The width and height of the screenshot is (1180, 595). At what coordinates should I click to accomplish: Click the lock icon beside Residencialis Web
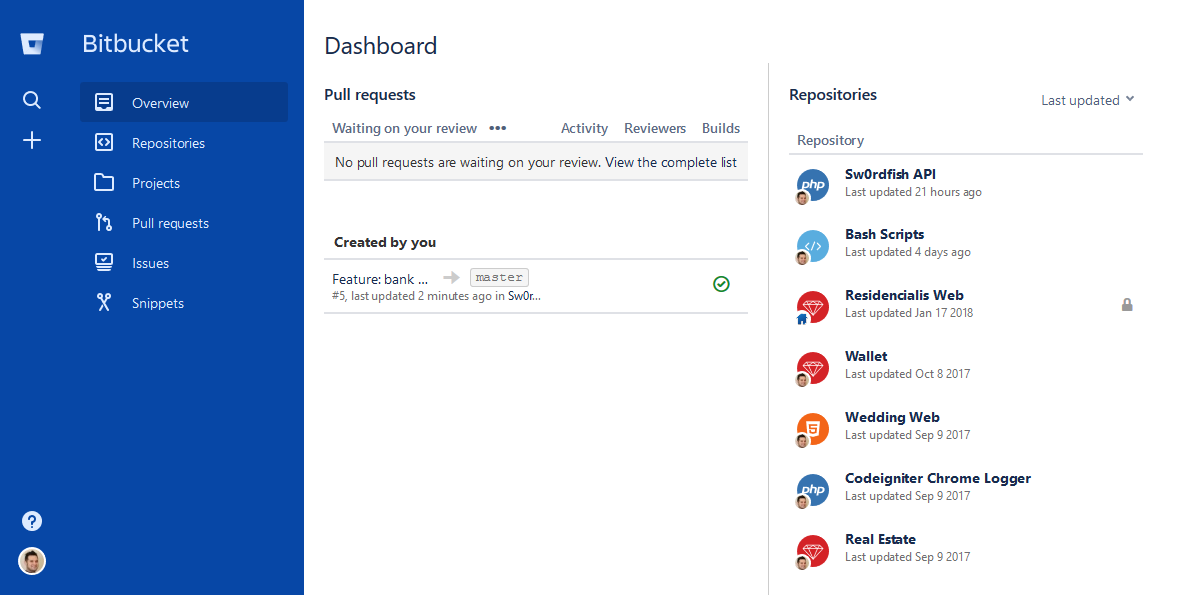(x=1127, y=305)
